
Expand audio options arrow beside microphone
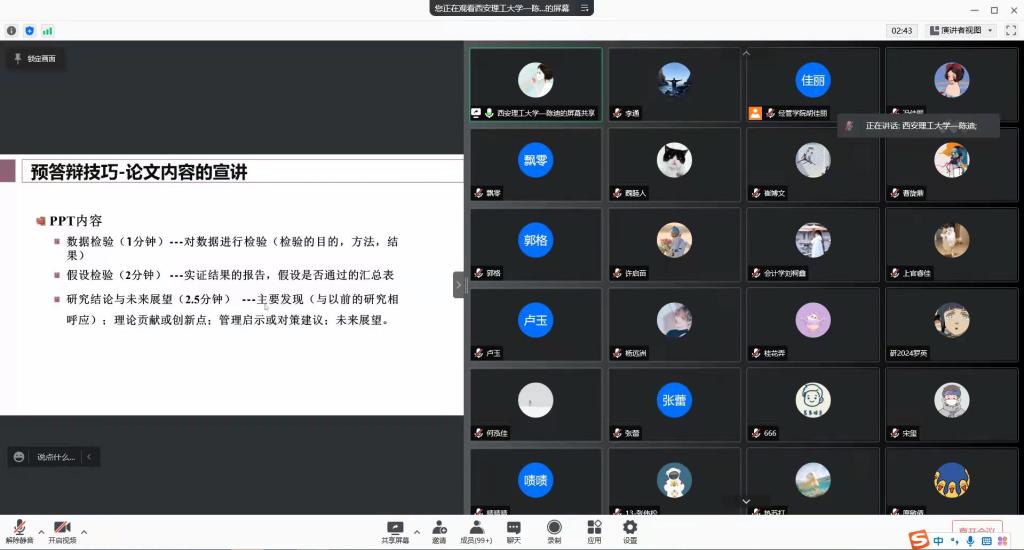point(41,531)
